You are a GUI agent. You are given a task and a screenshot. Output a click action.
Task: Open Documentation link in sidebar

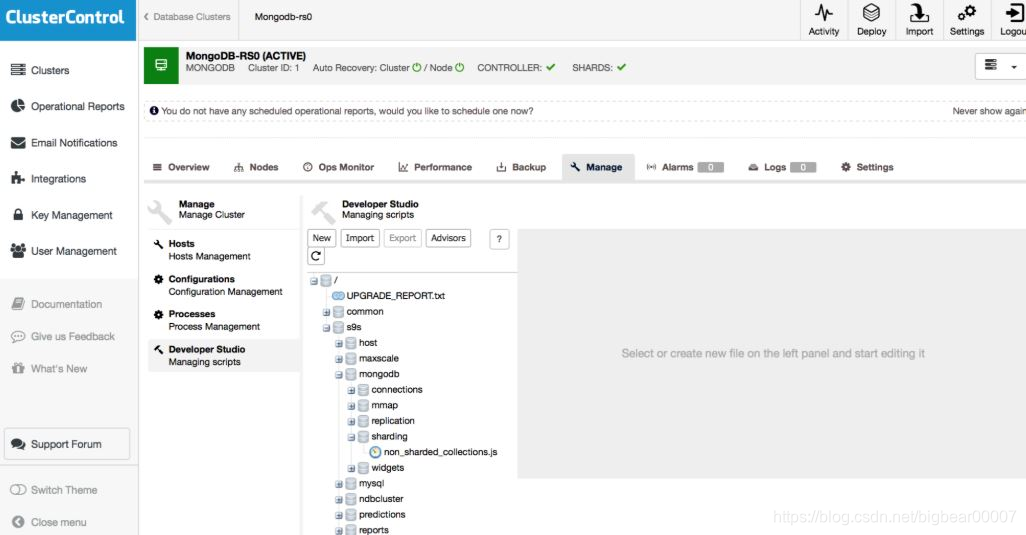pyautogui.click(x=56, y=304)
